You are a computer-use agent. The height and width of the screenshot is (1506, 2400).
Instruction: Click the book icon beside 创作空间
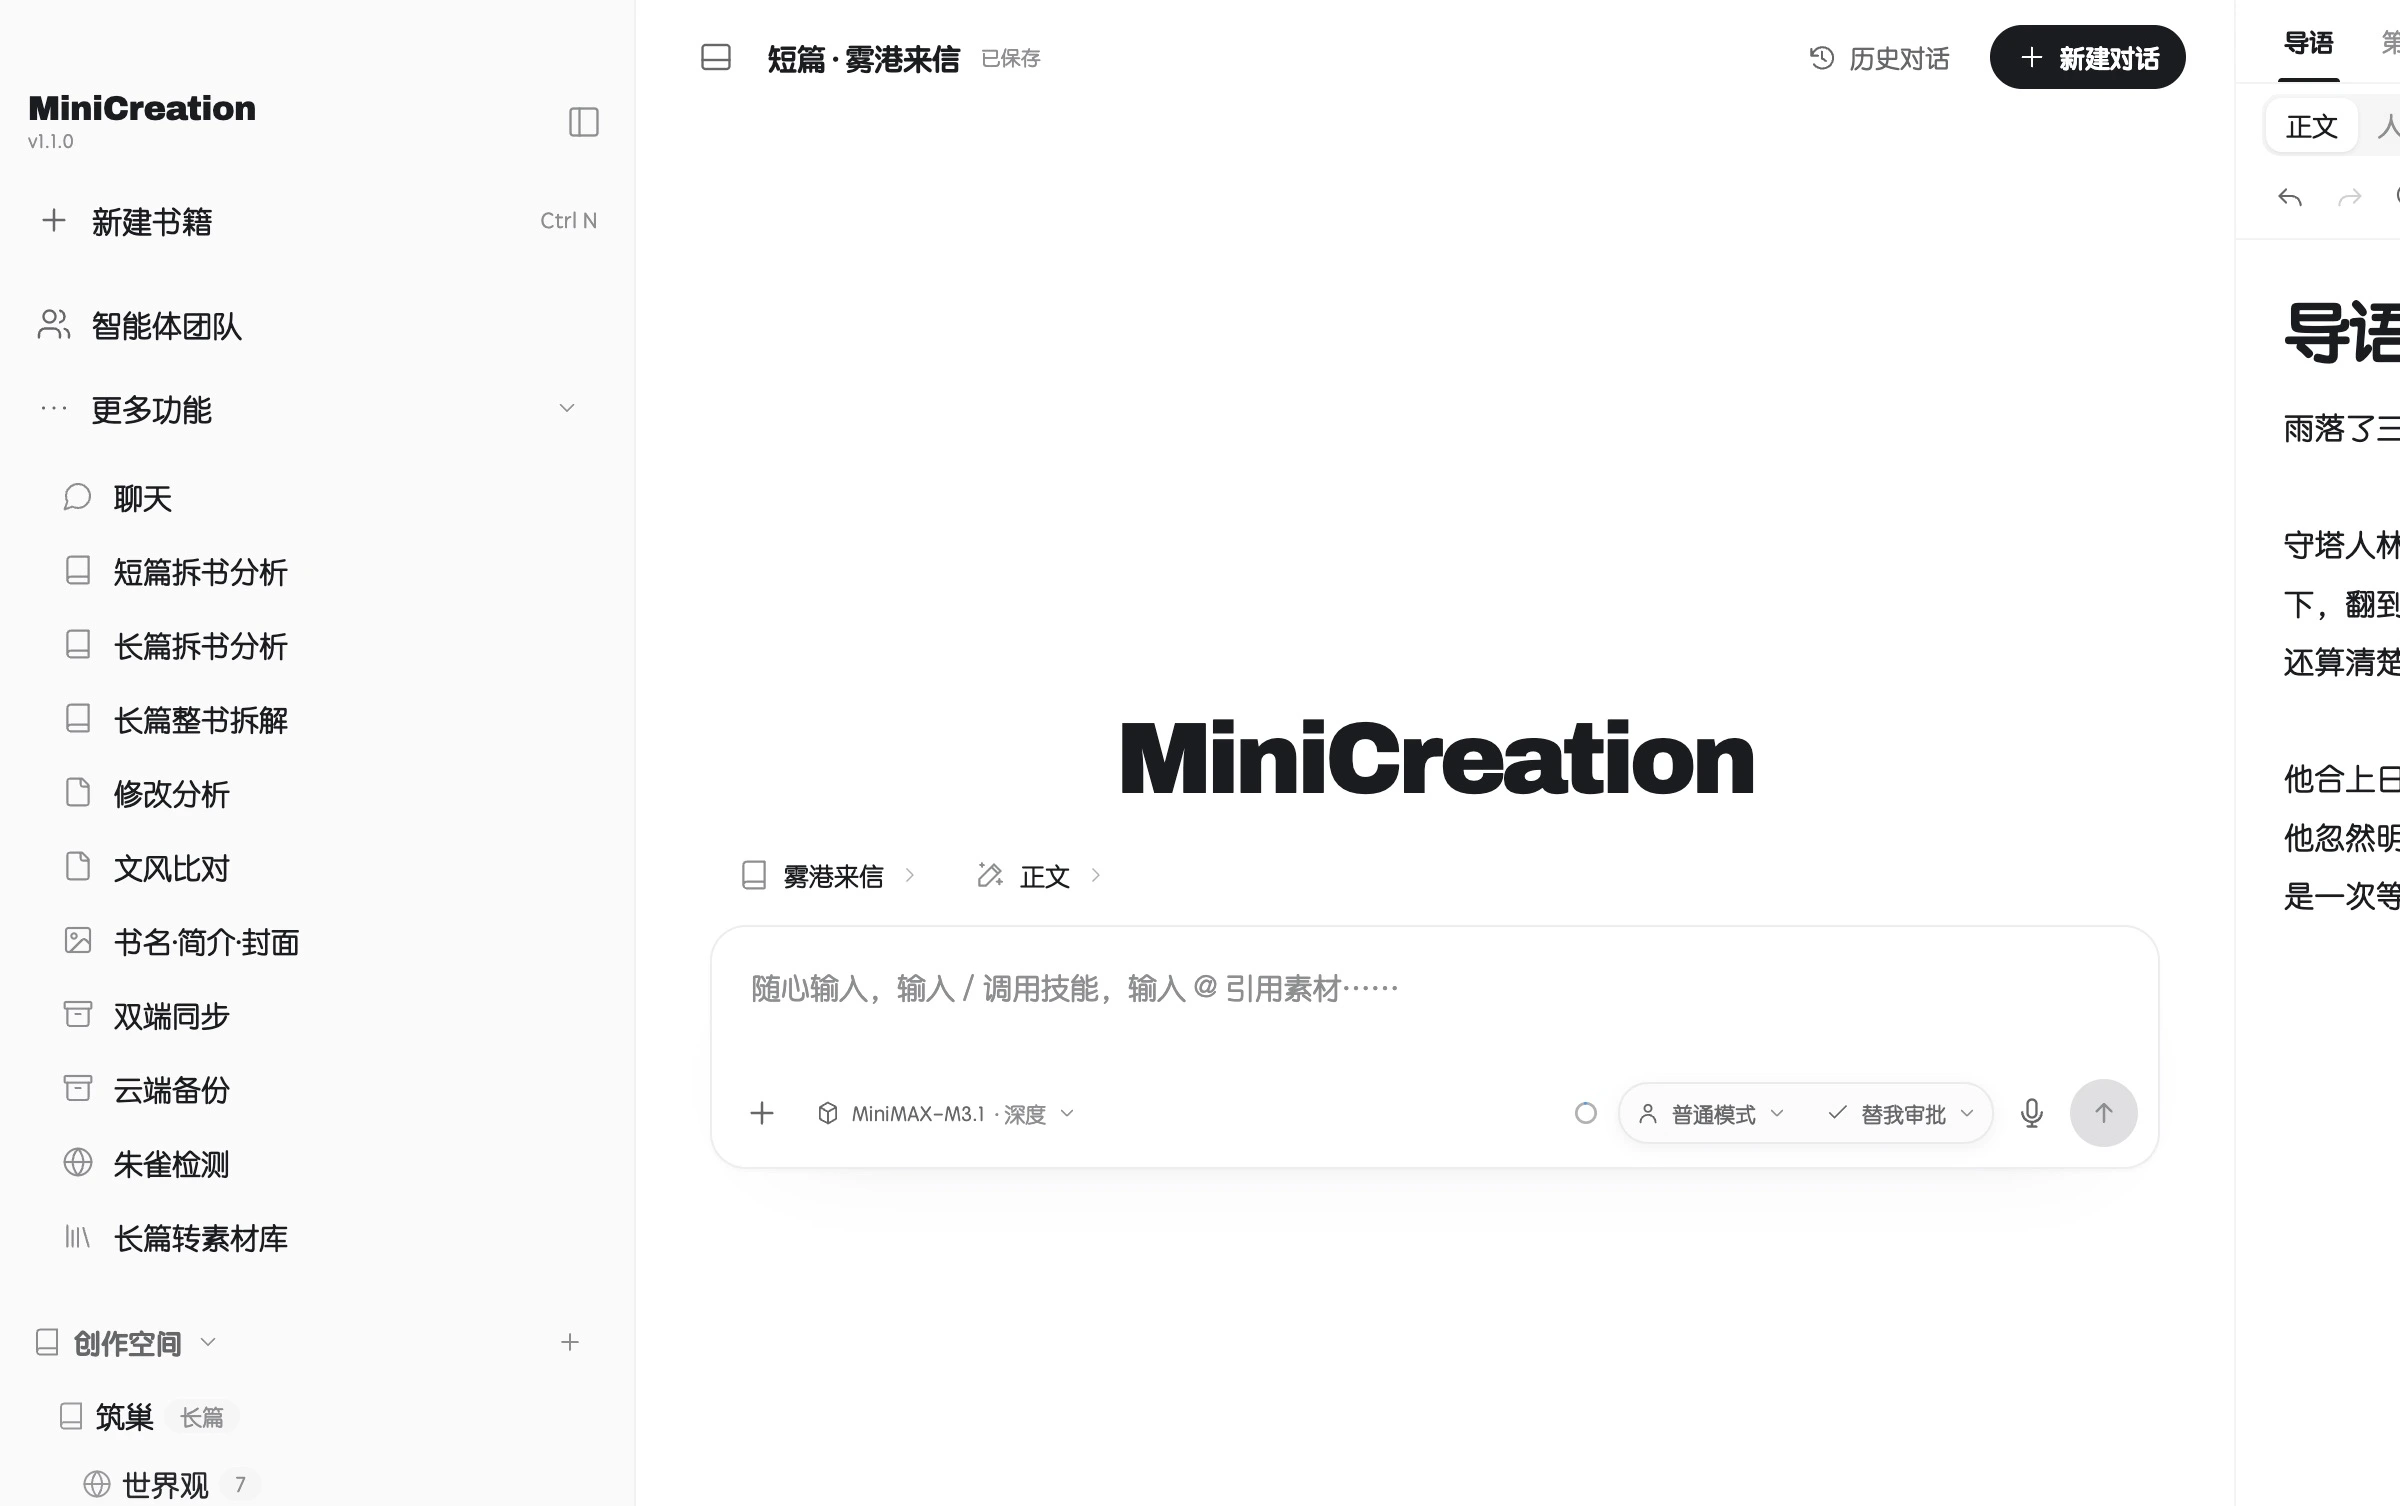[47, 1342]
